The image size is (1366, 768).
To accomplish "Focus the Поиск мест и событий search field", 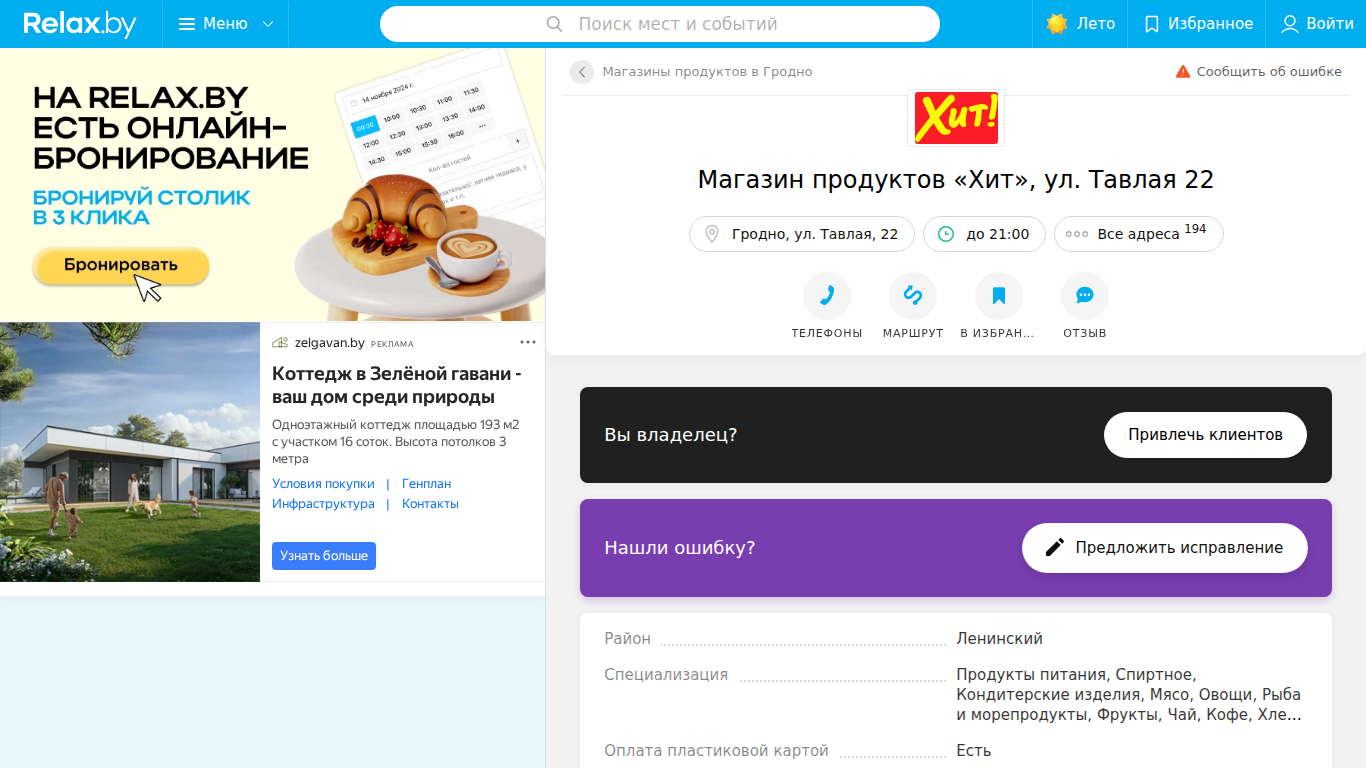I will click(x=660, y=24).
